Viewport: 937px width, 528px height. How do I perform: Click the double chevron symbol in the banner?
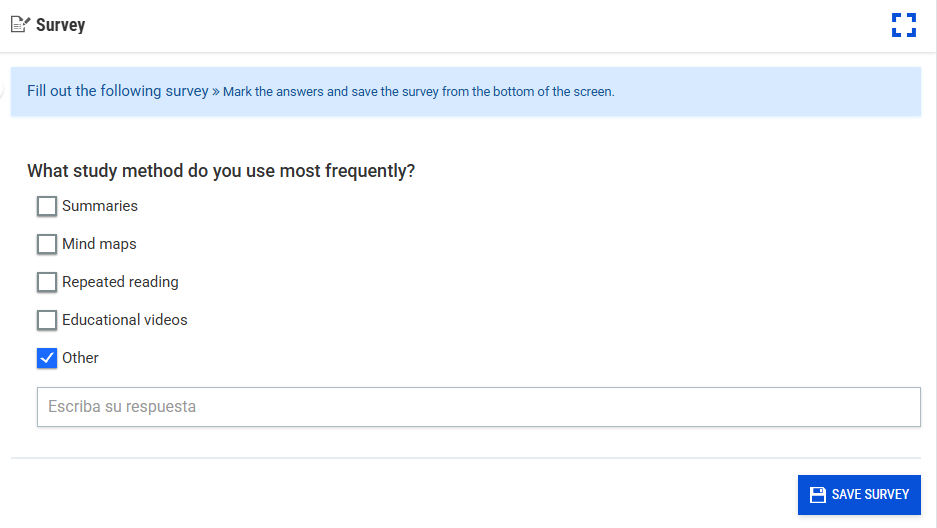(216, 92)
